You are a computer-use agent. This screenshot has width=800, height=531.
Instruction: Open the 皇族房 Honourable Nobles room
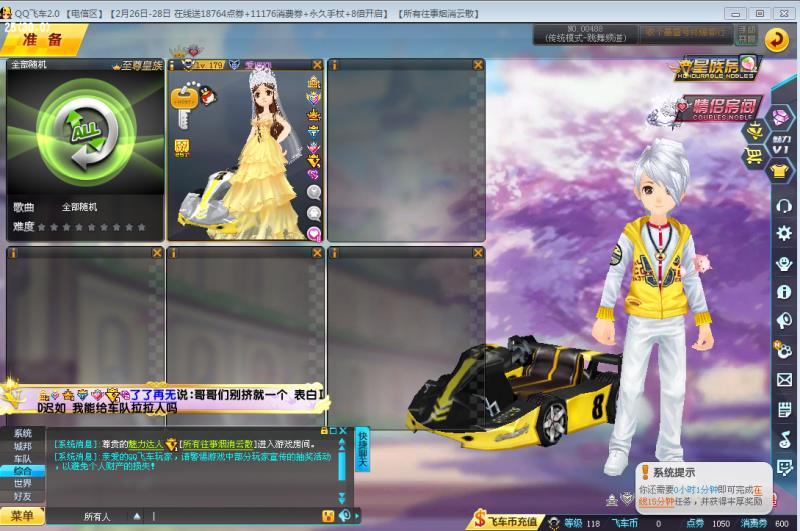(x=715, y=68)
